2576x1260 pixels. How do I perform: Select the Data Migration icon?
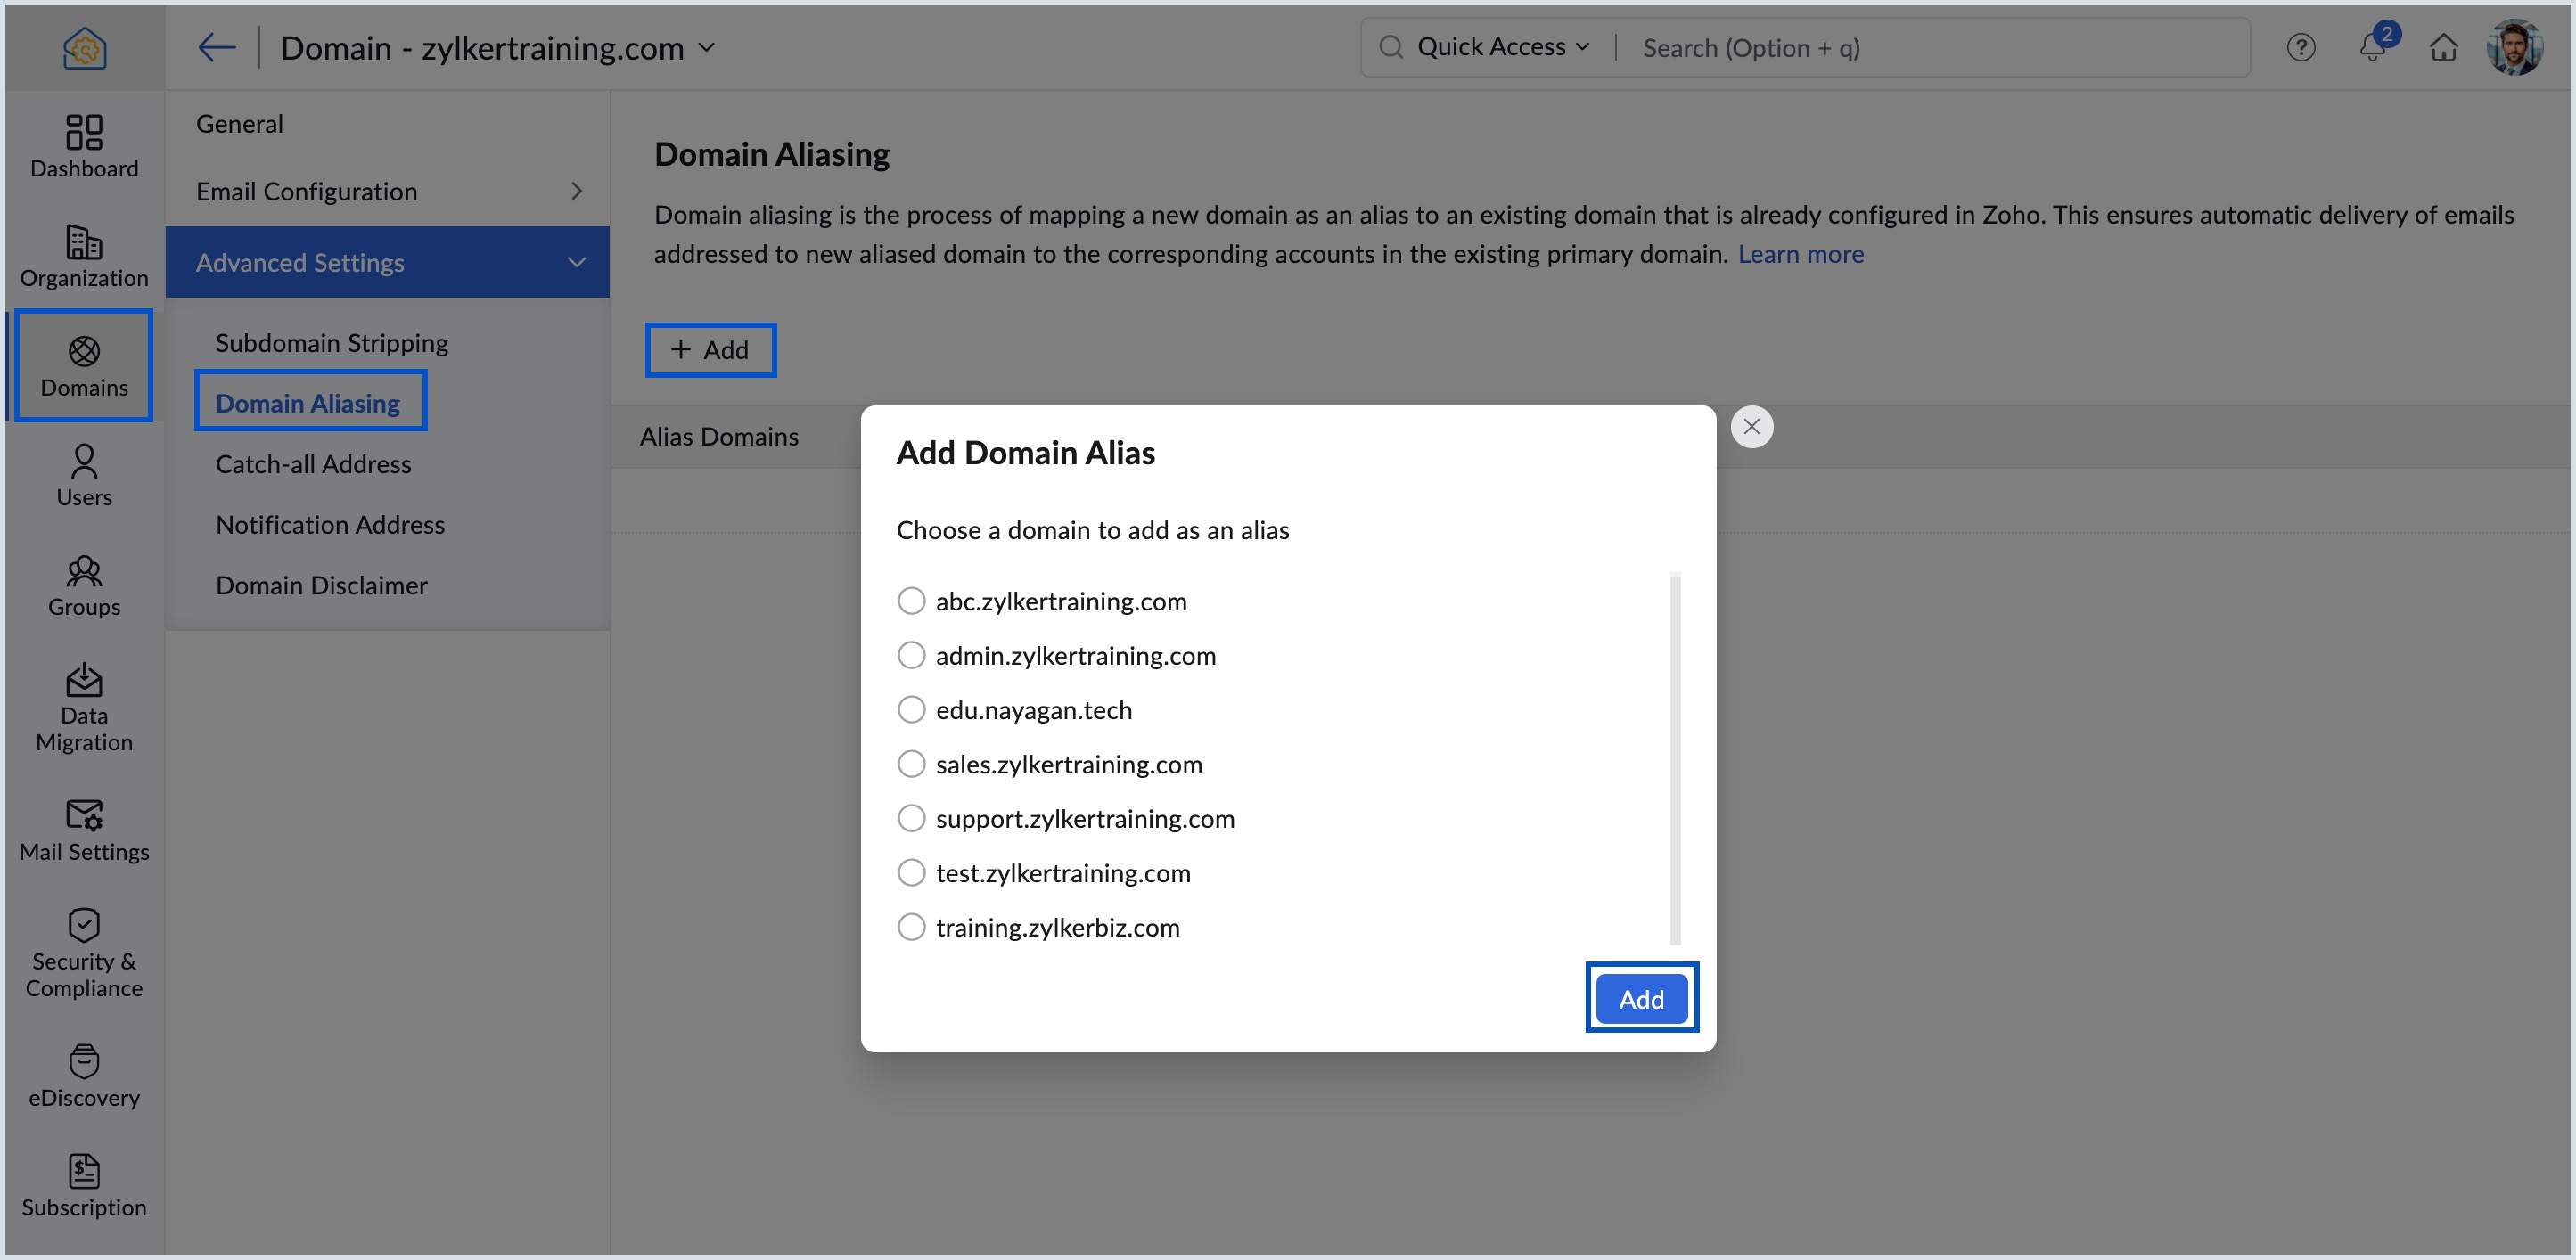coord(84,705)
